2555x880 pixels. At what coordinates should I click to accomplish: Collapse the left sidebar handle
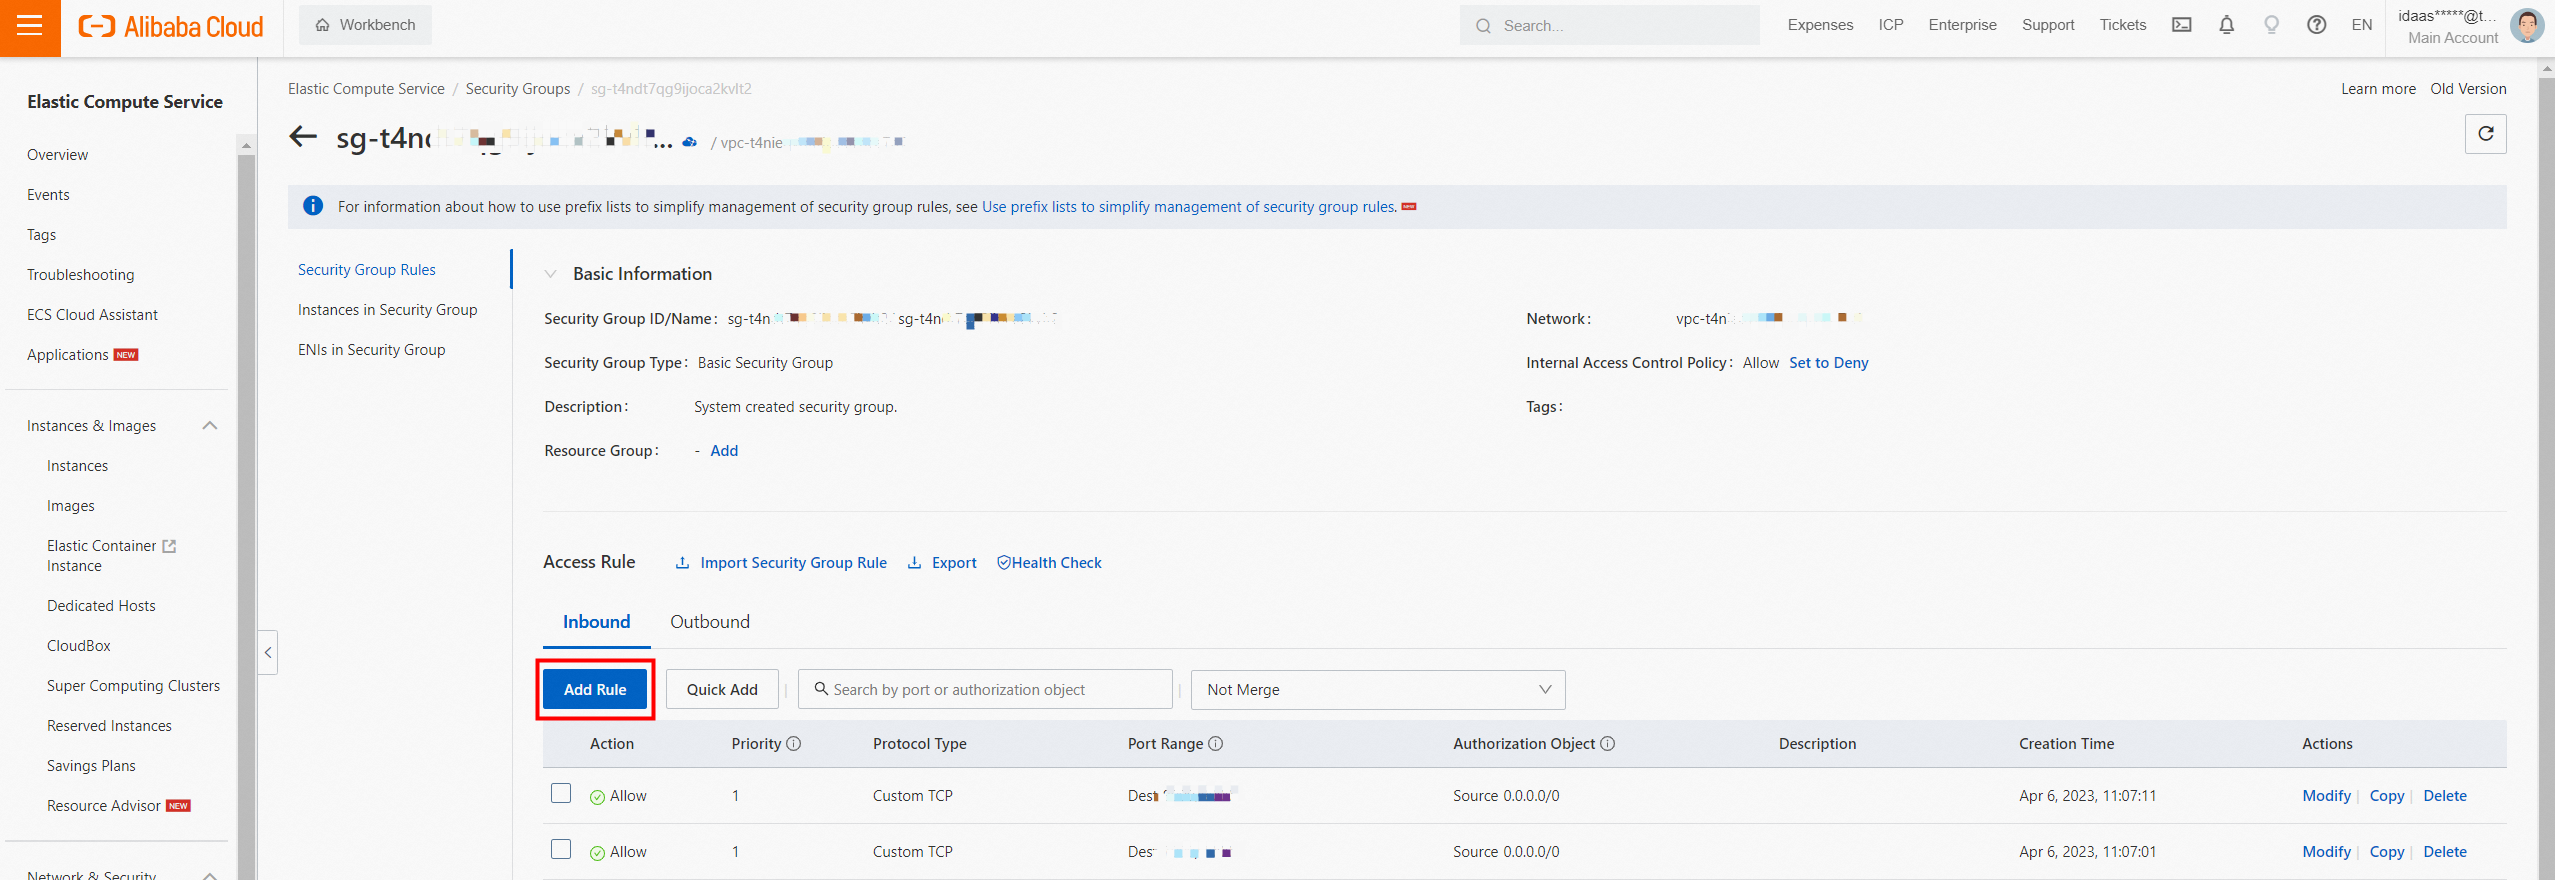click(268, 653)
